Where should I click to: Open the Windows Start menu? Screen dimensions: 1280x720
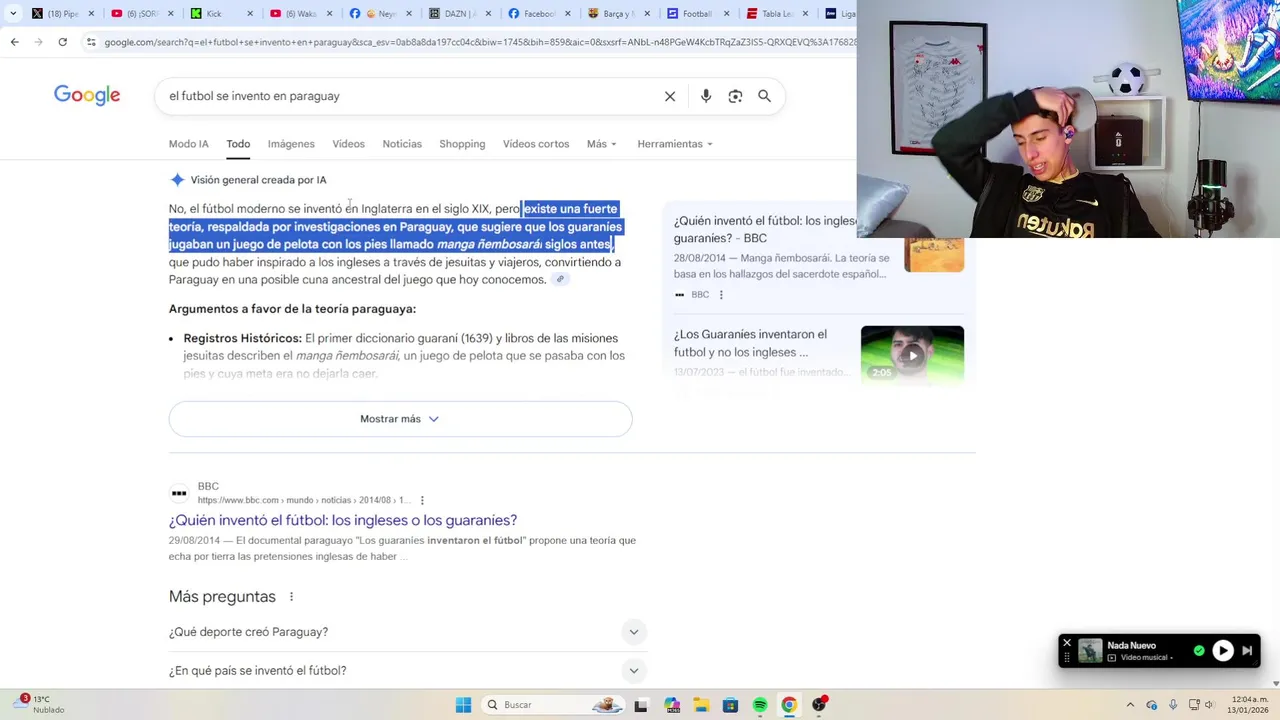pyautogui.click(x=463, y=705)
